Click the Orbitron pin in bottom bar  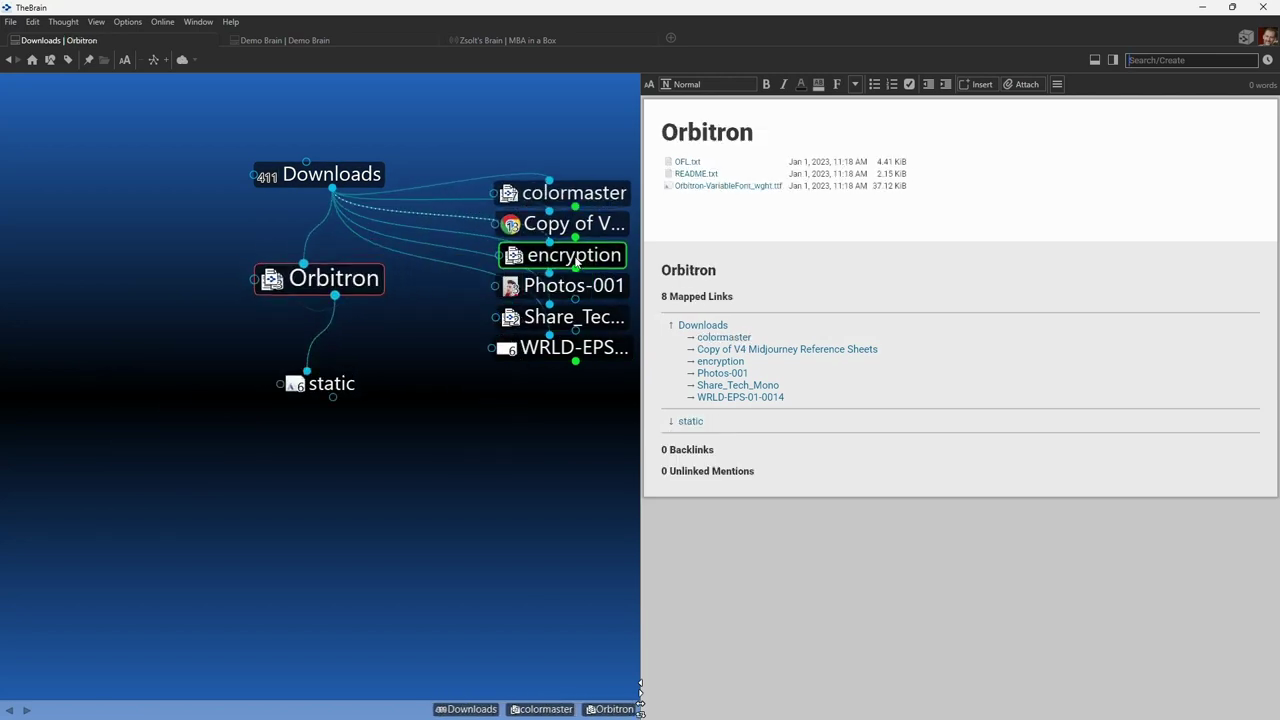(x=610, y=710)
